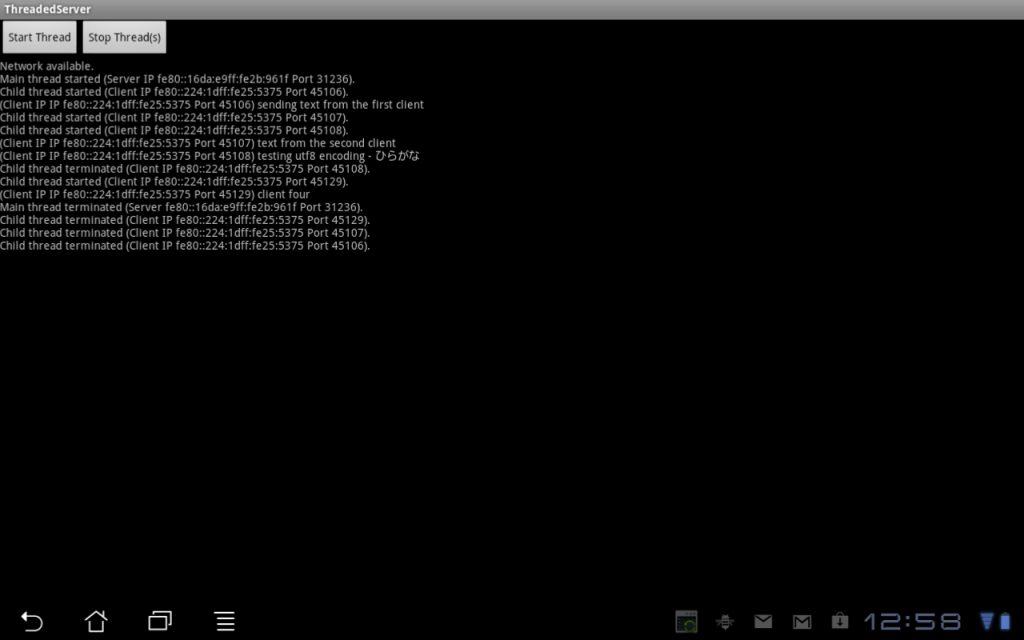Tap the USB debugging bug icon
This screenshot has width=1024, height=640.
click(725, 622)
